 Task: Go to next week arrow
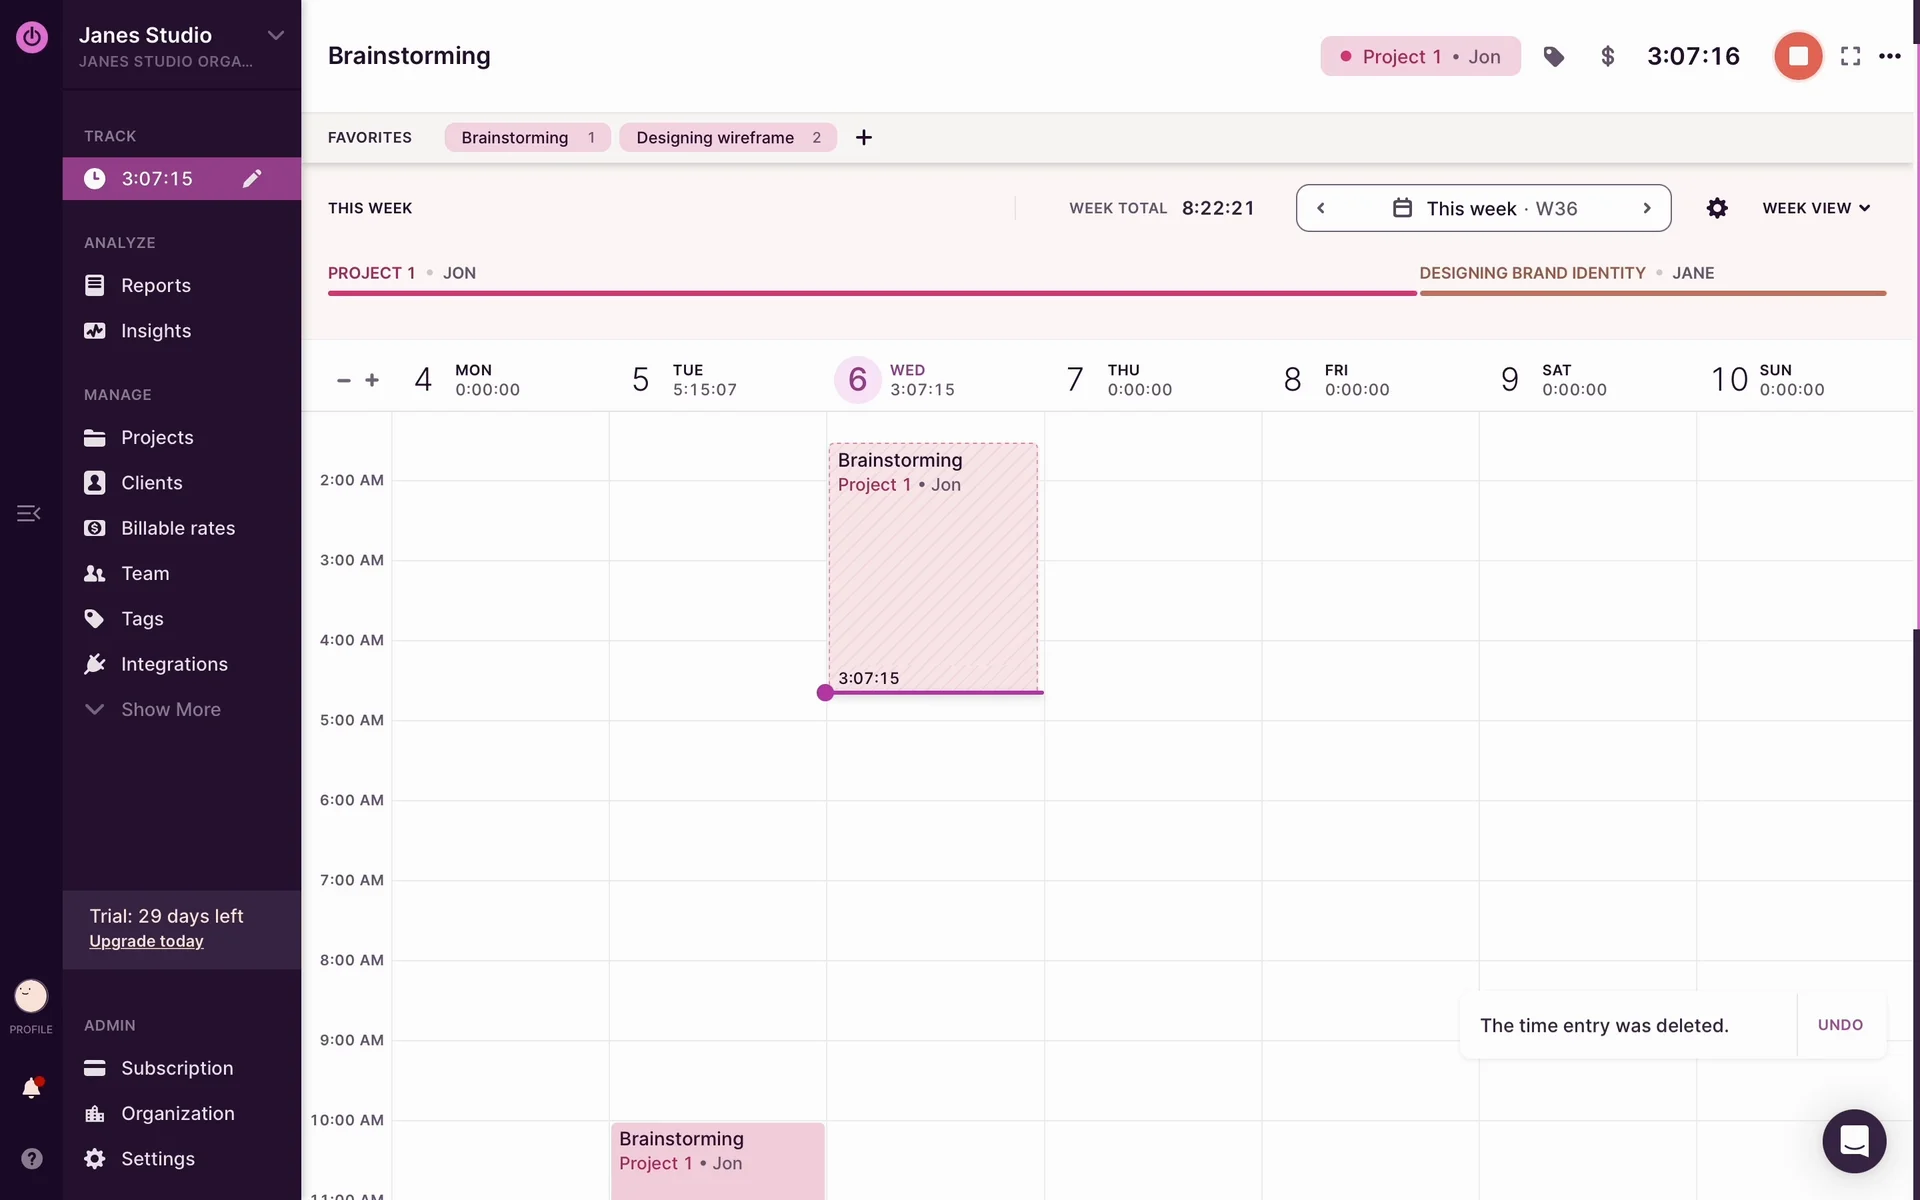[1646, 208]
